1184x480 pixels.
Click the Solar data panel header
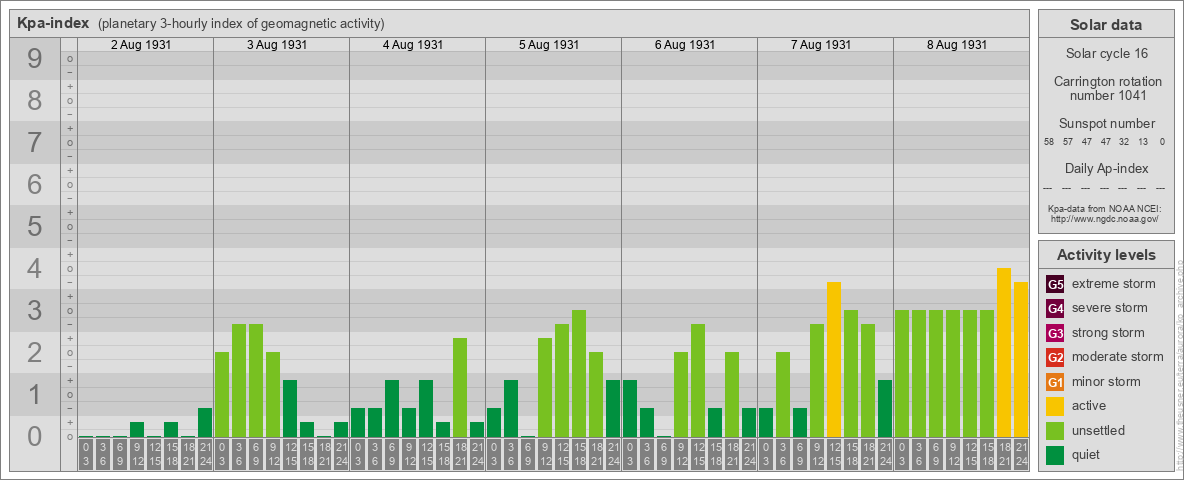1105,25
